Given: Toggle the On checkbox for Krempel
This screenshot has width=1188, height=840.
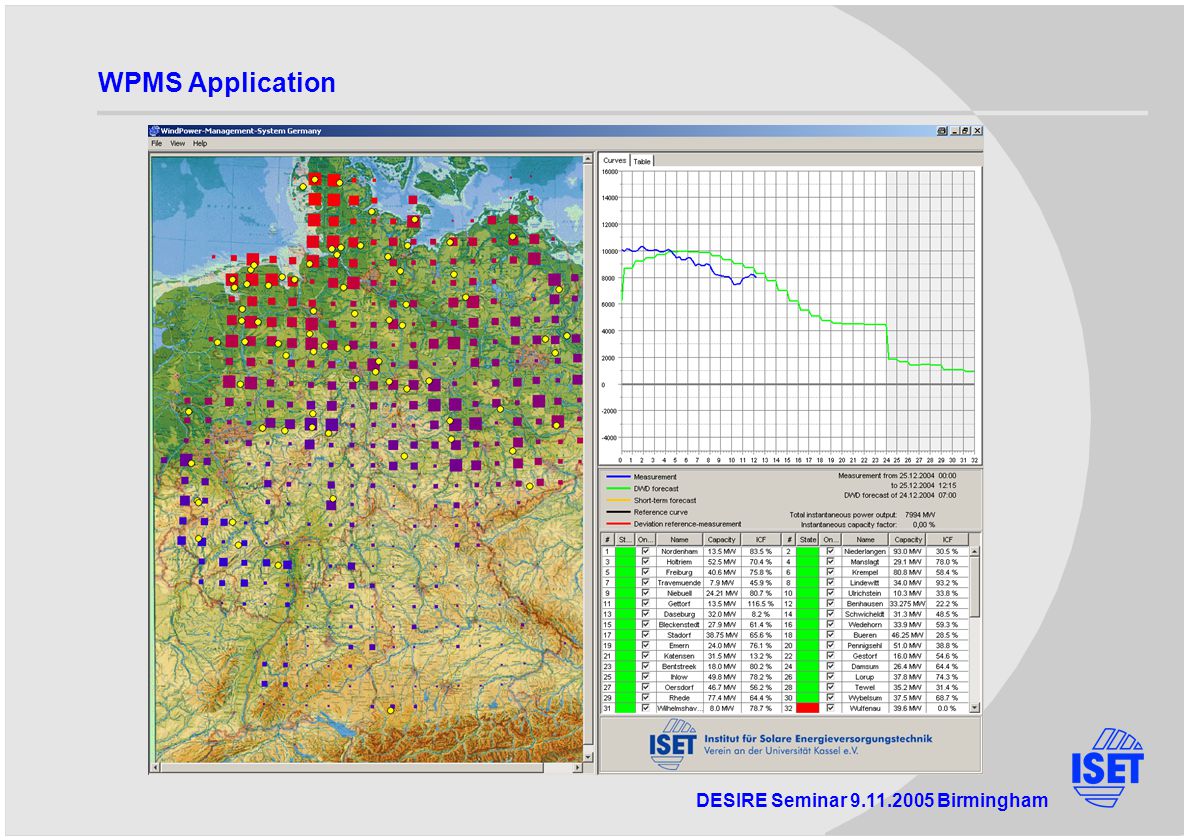Looking at the screenshot, I should [830, 573].
